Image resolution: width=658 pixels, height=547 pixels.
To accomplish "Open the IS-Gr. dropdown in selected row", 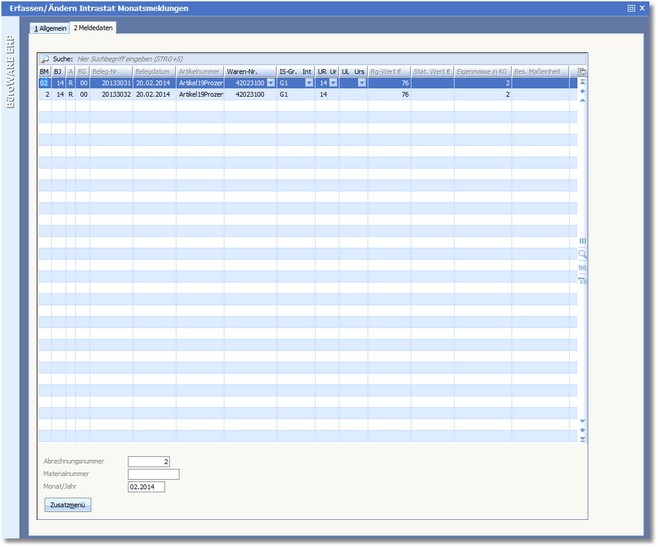I will tap(308, 83).
